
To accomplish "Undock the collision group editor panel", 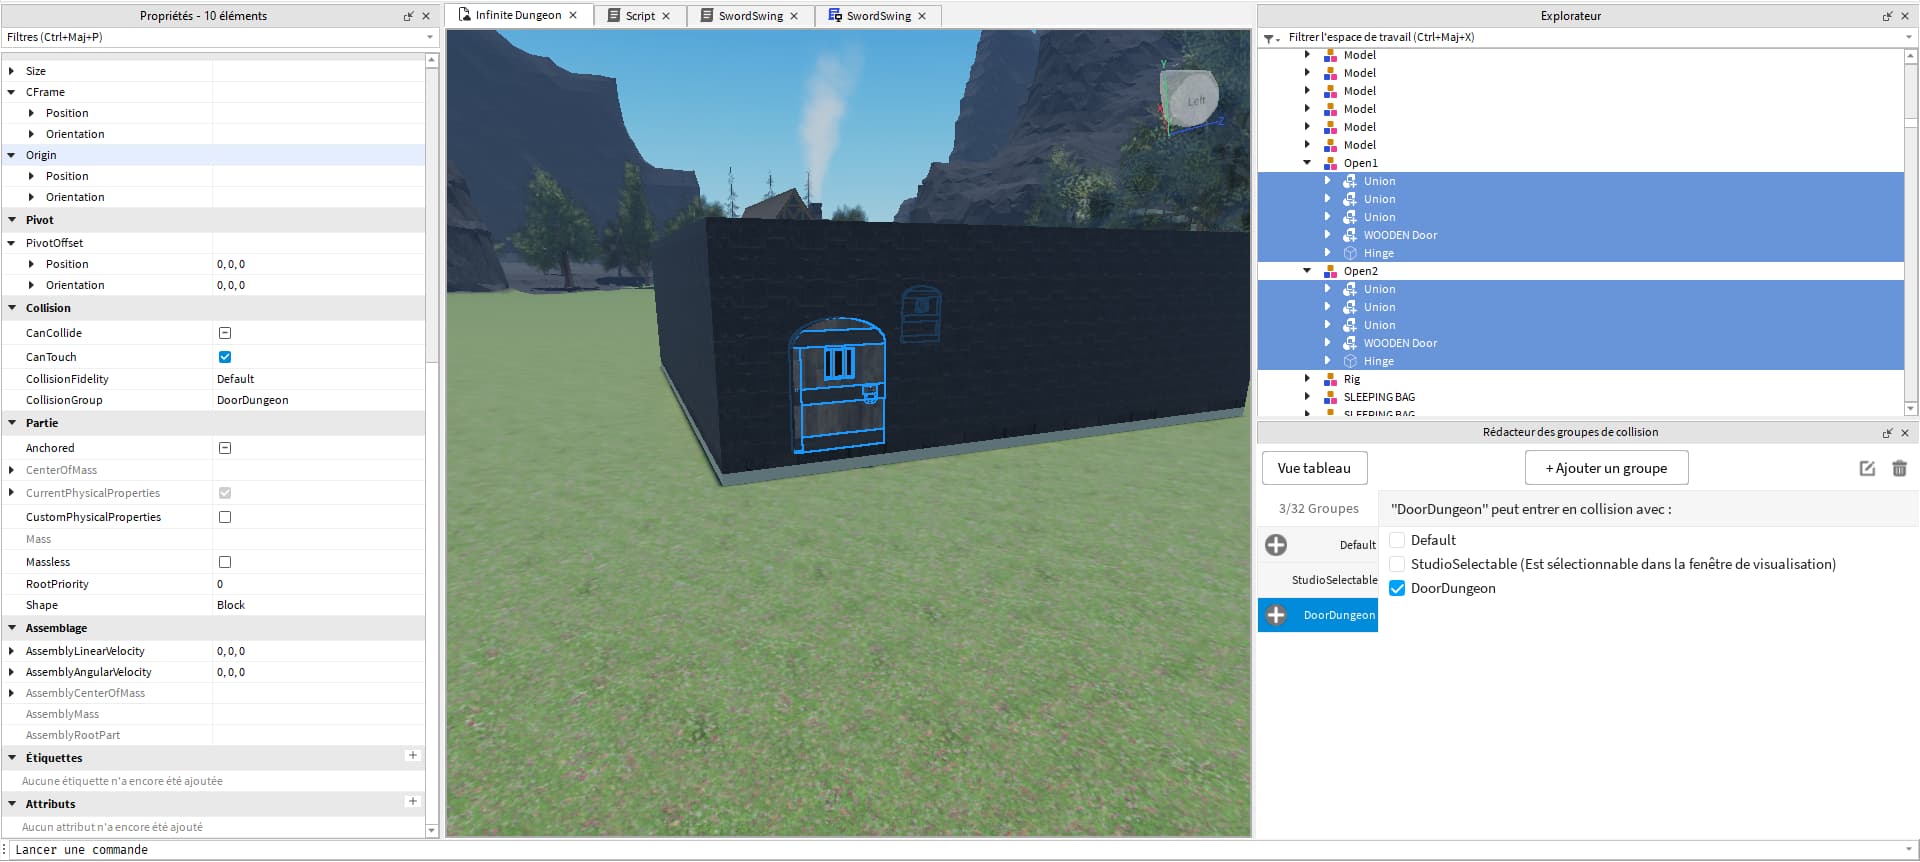I will tap(1887, 433).
